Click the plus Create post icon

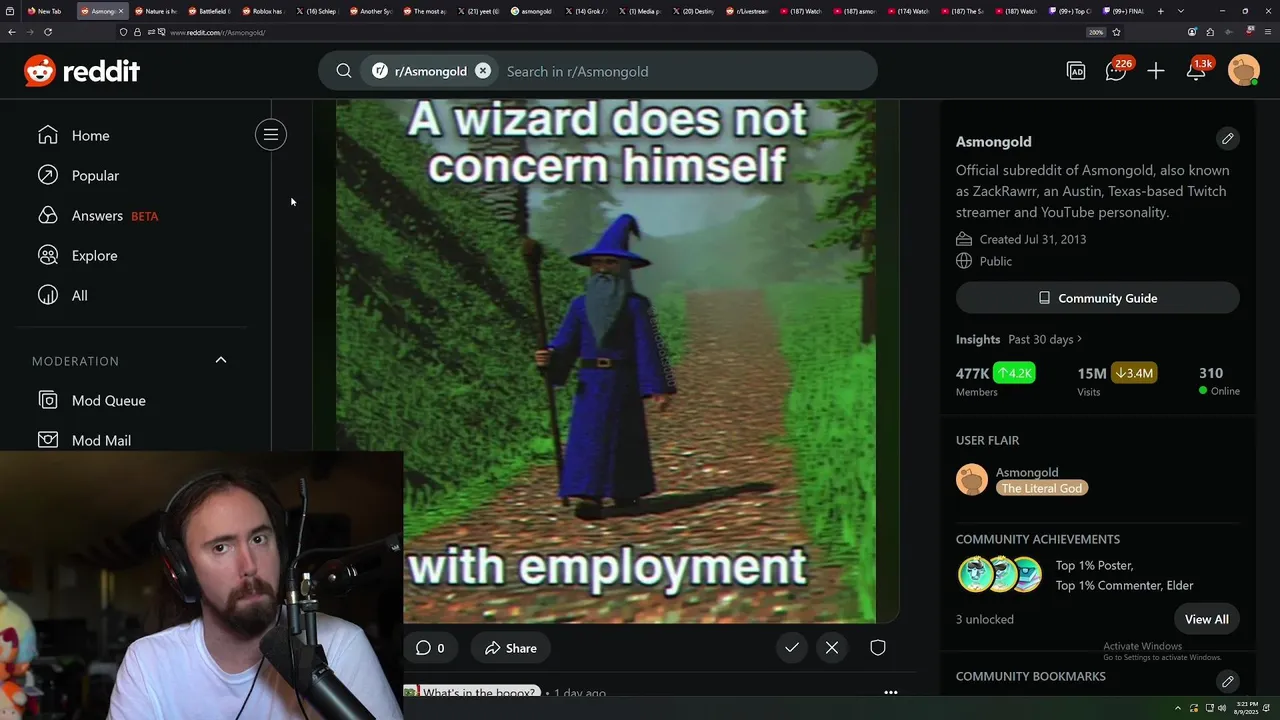click(x=1156, y=71)
